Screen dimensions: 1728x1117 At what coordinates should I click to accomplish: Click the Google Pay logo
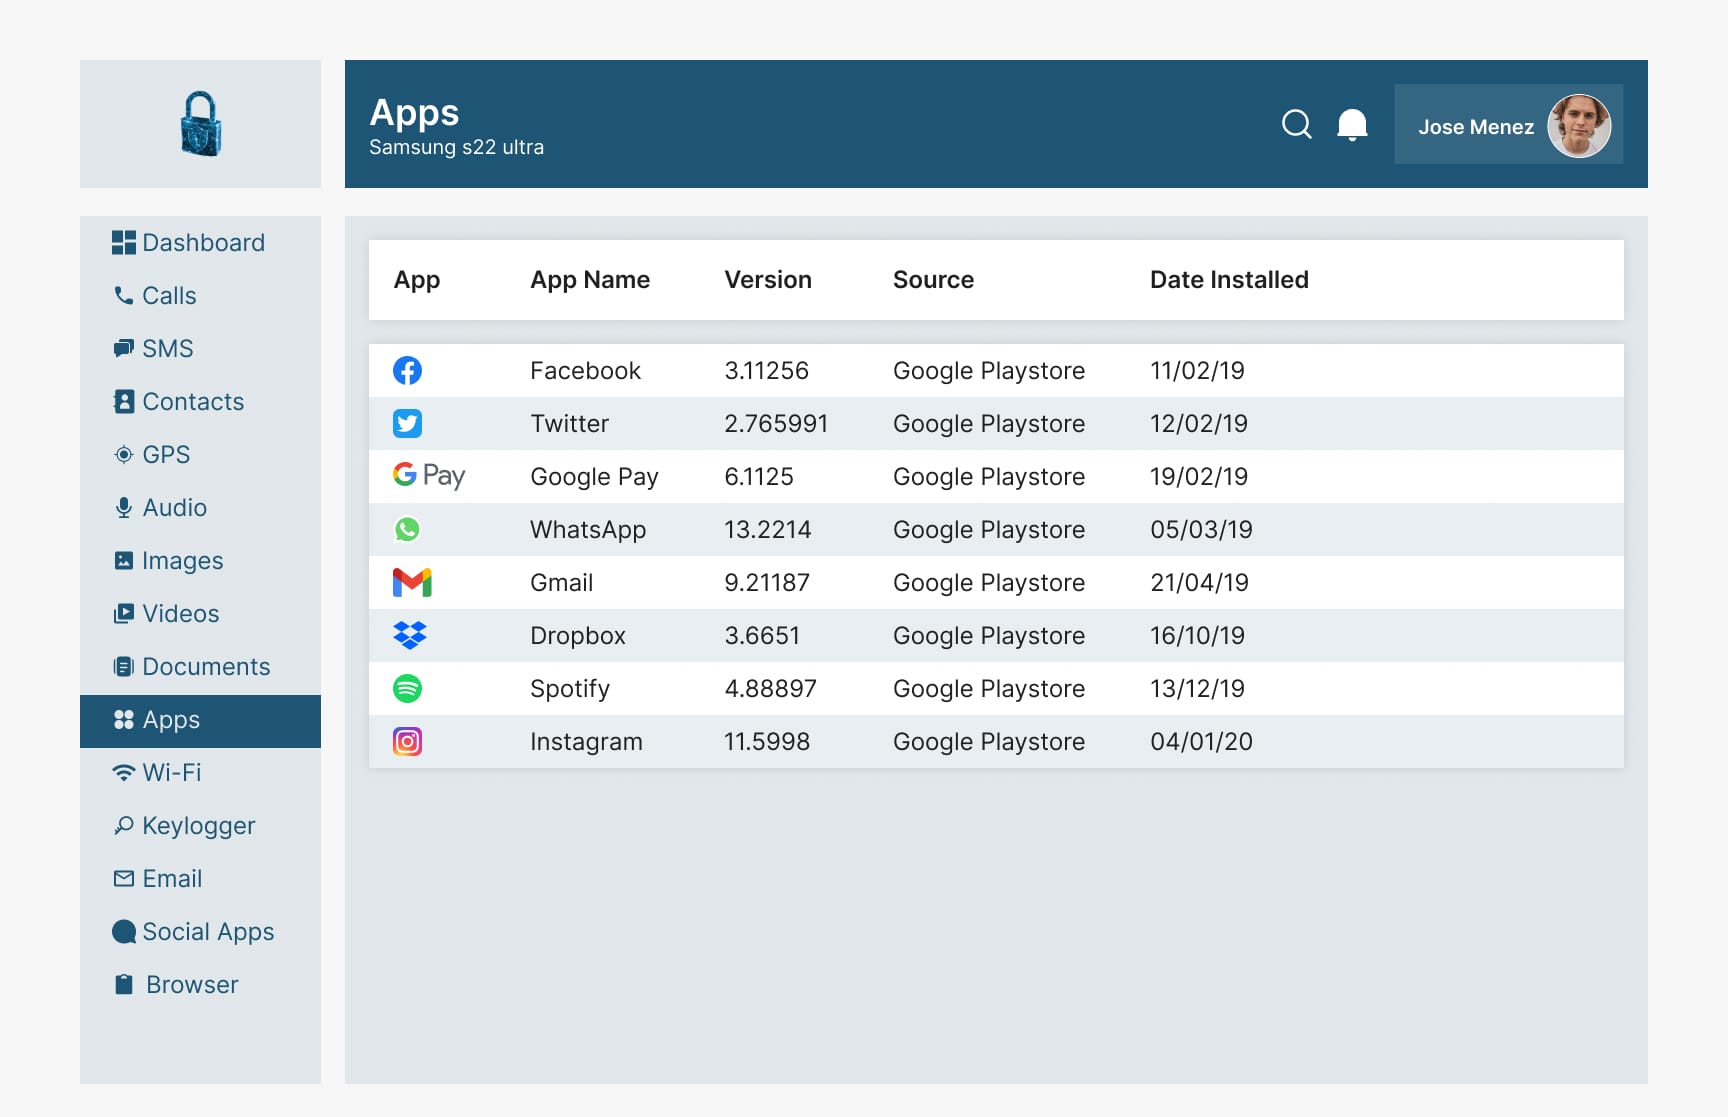pyautogui.click(x=429, y=476)
